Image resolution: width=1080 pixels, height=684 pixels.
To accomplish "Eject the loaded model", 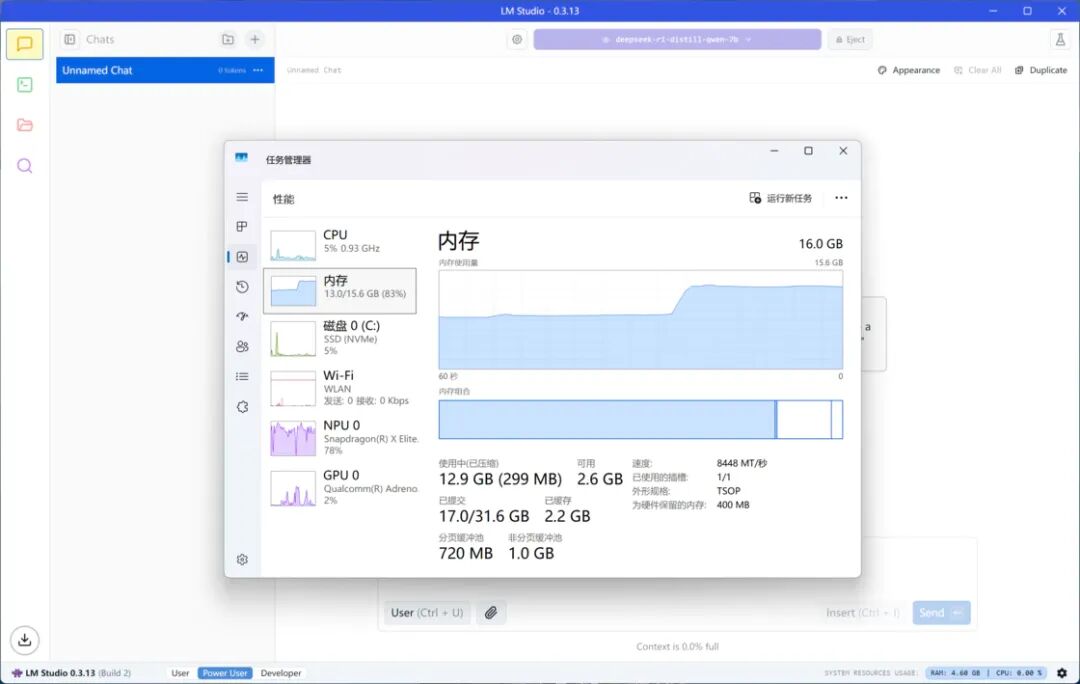I will [851, 39].
